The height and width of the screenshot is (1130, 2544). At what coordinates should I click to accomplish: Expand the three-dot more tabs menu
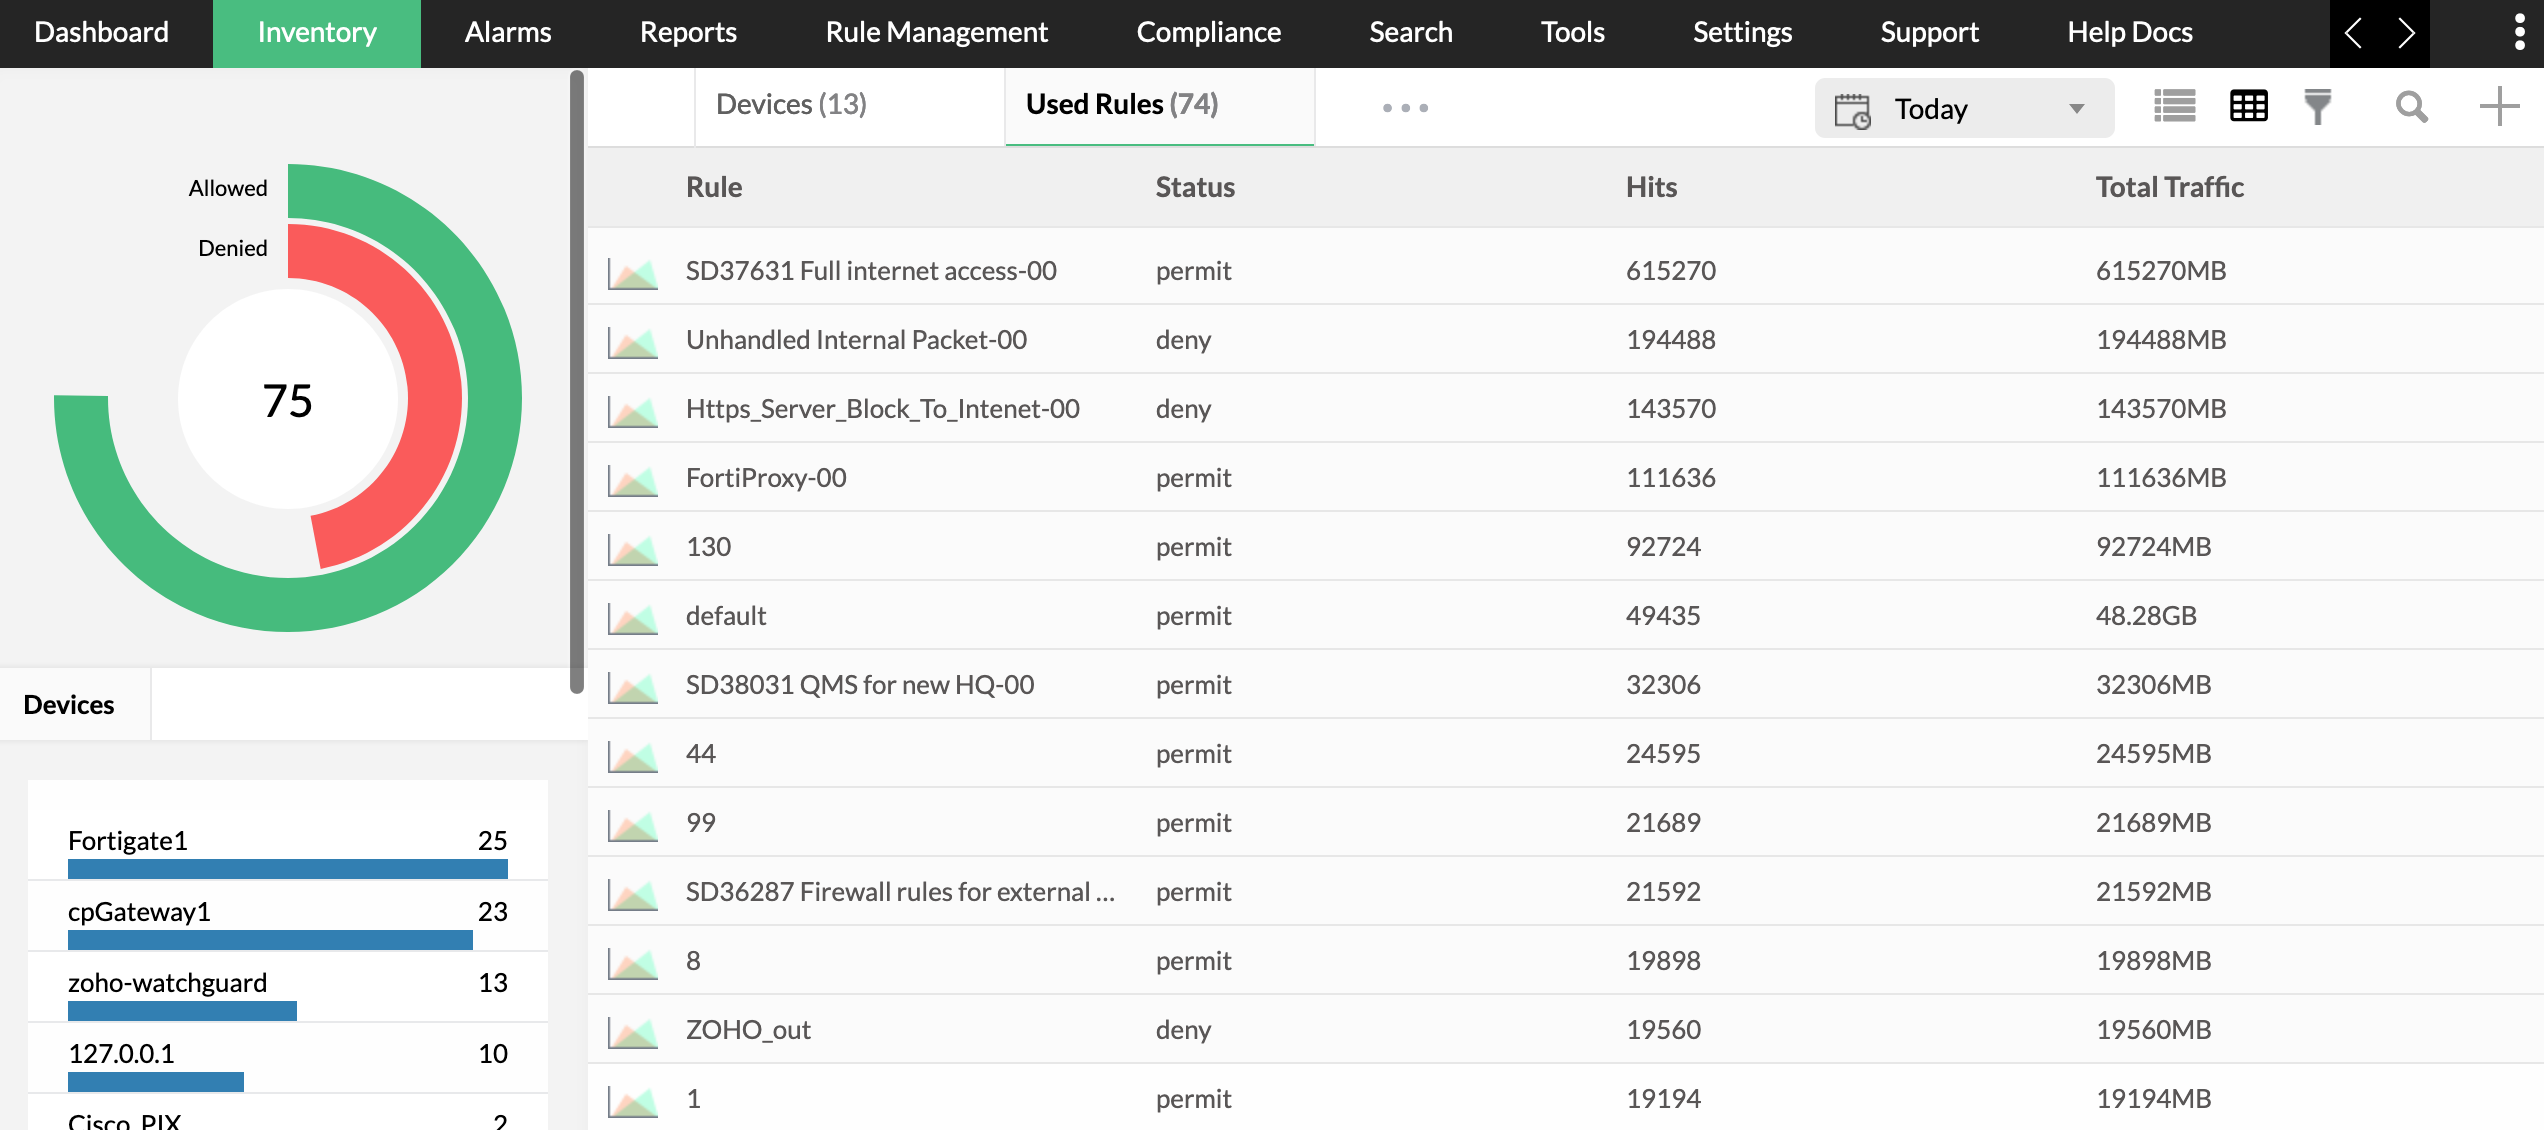(x=1405, y=107)
